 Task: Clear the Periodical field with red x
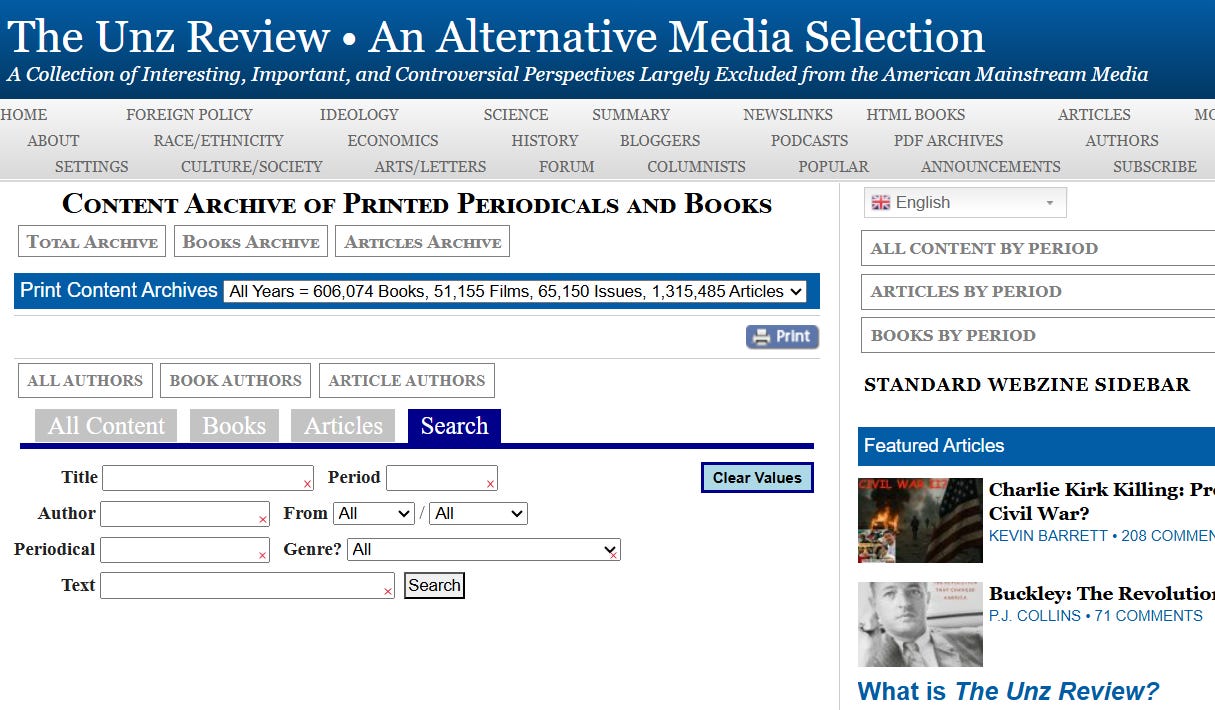263,556
